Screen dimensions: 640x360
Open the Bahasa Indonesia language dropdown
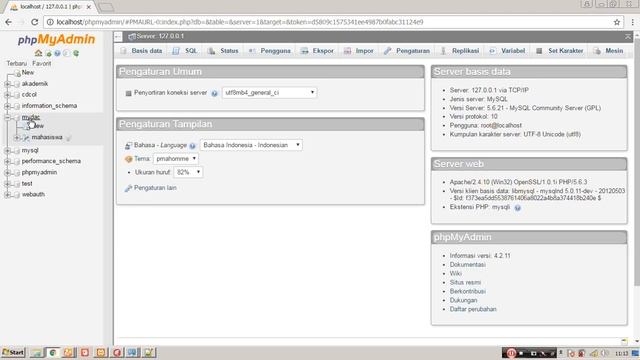point(251,145)
